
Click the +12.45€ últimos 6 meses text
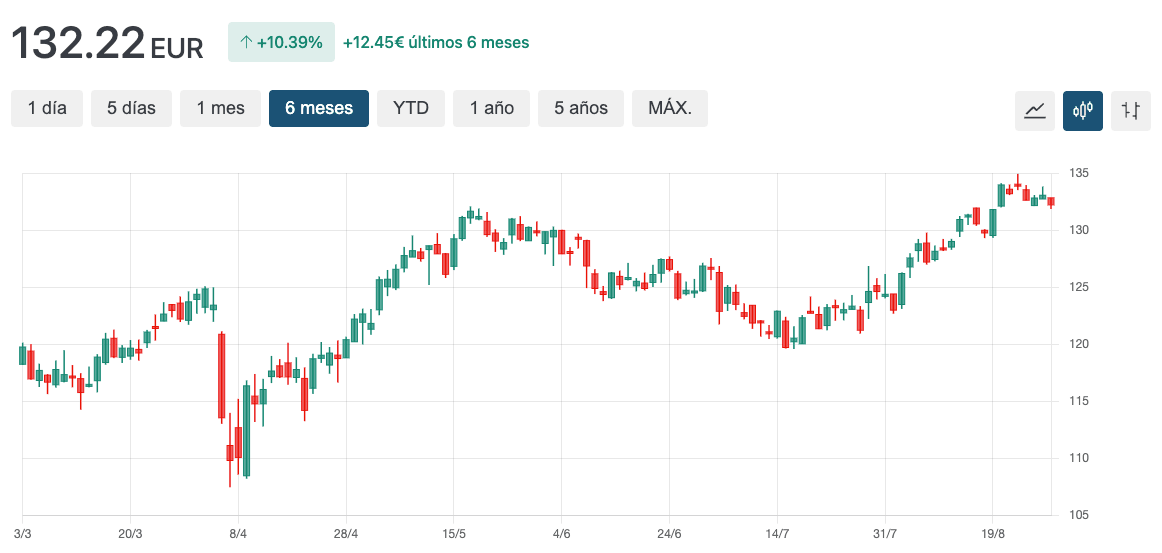point(436,43)
